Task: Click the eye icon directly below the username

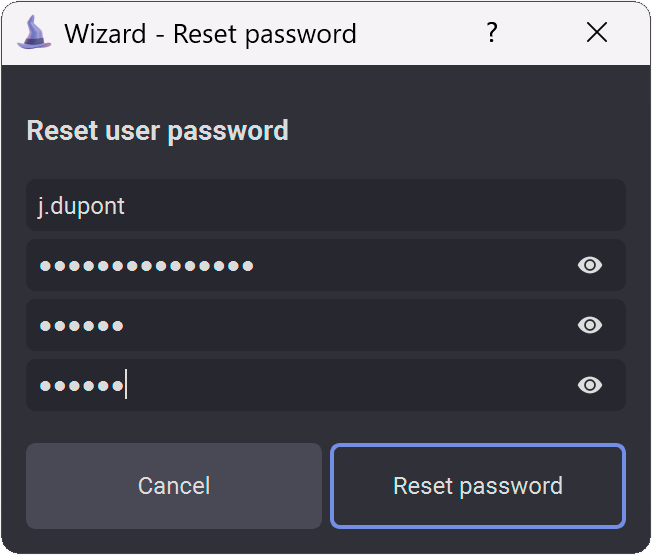Action: pyautogui.click(x=590, y=265)
